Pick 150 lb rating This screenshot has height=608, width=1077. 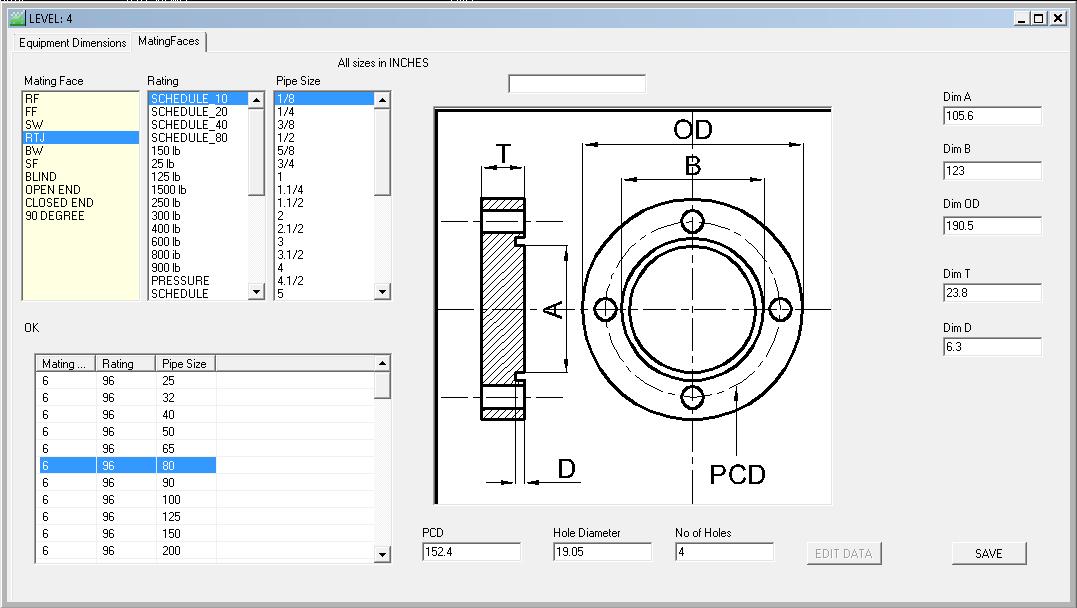[x=199, y=150]
